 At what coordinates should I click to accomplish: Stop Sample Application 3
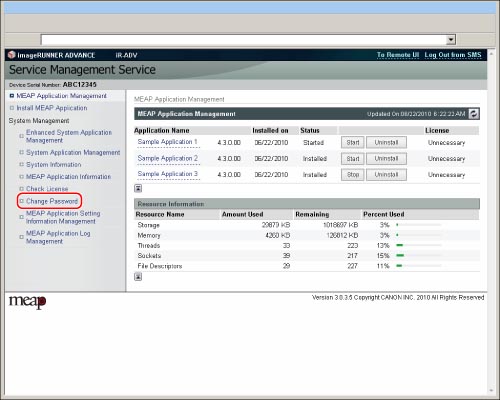(353, 175)
